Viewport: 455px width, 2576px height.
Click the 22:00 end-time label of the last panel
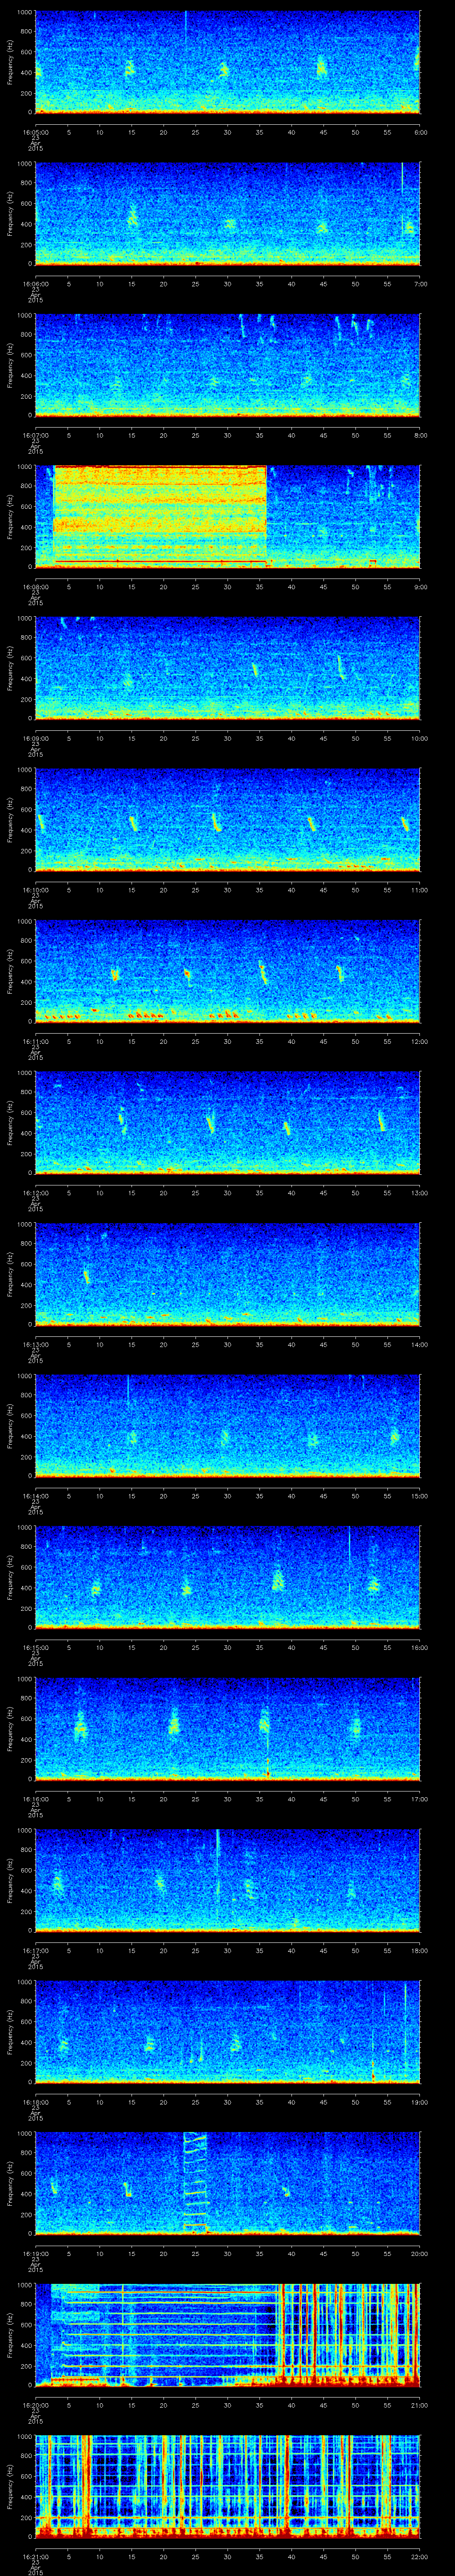(x=419, y=2556)
